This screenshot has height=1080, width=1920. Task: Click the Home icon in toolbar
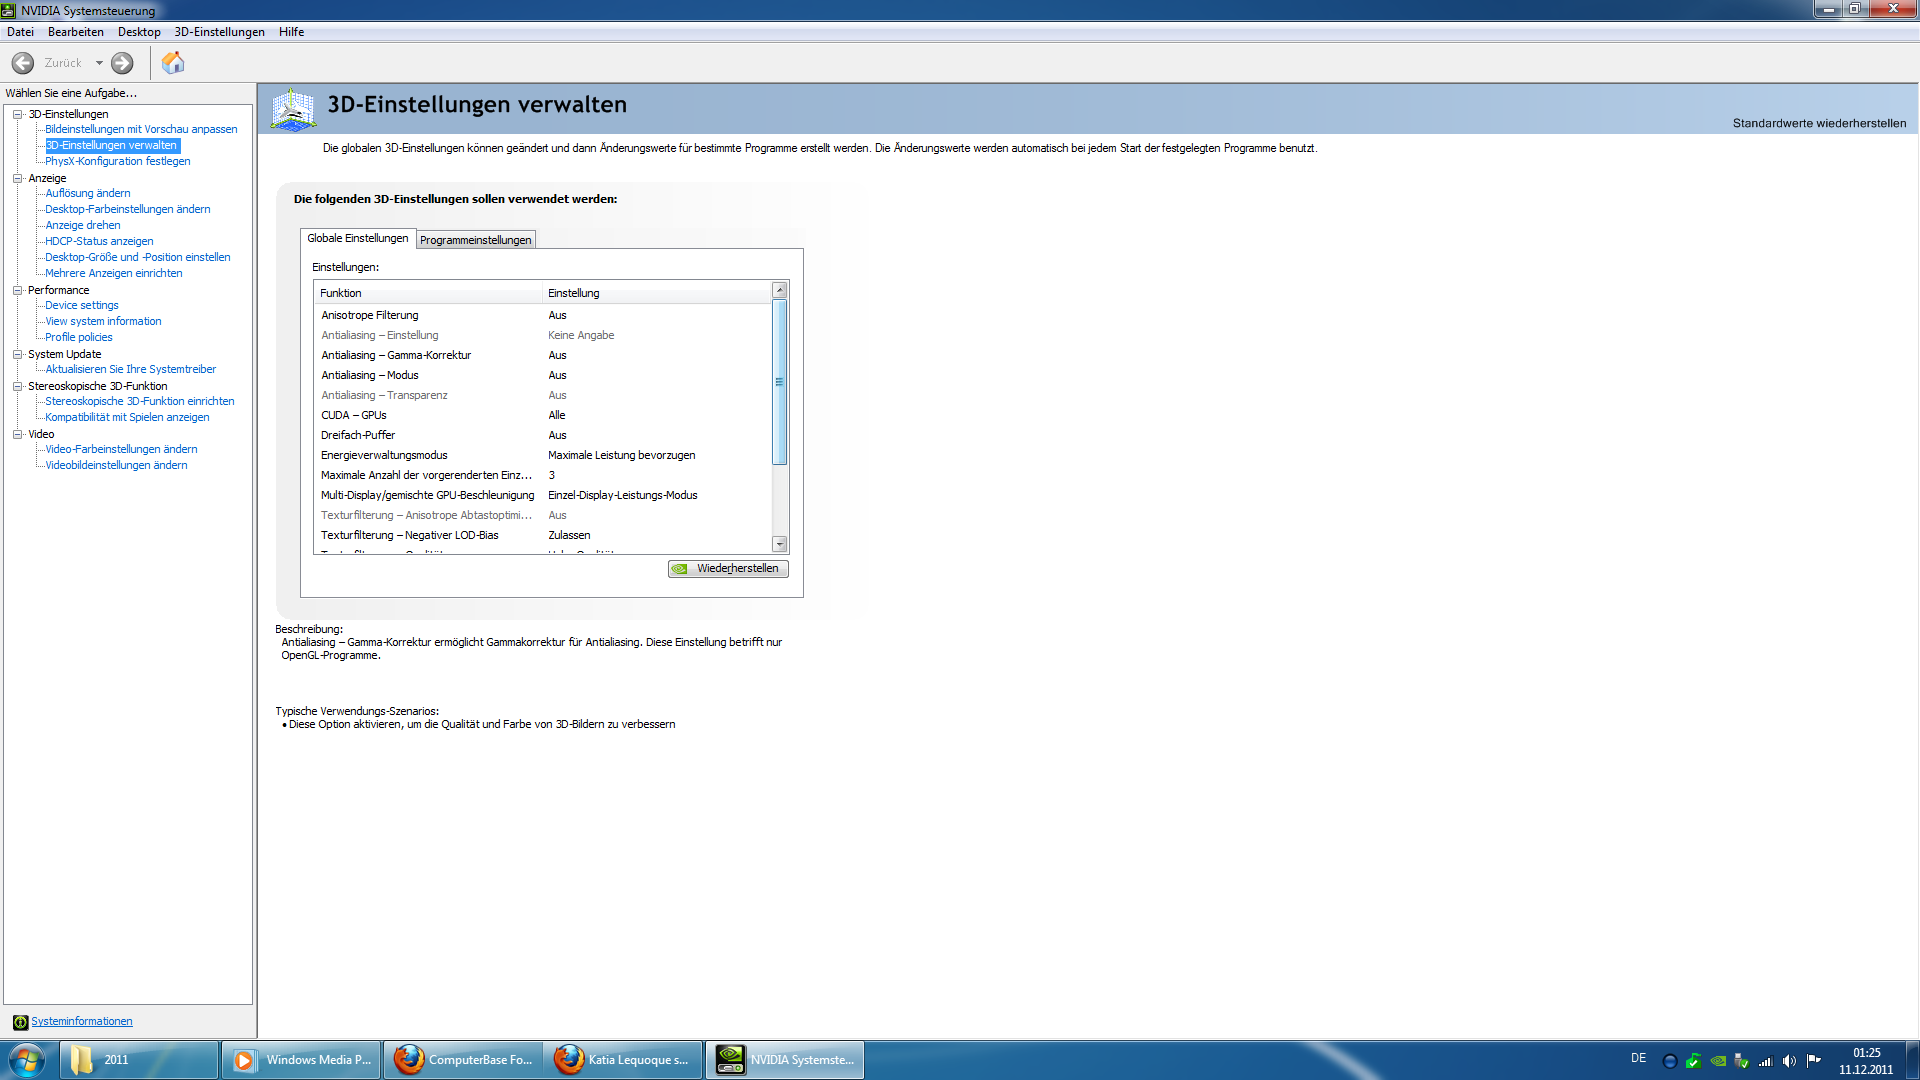(173, 63)
